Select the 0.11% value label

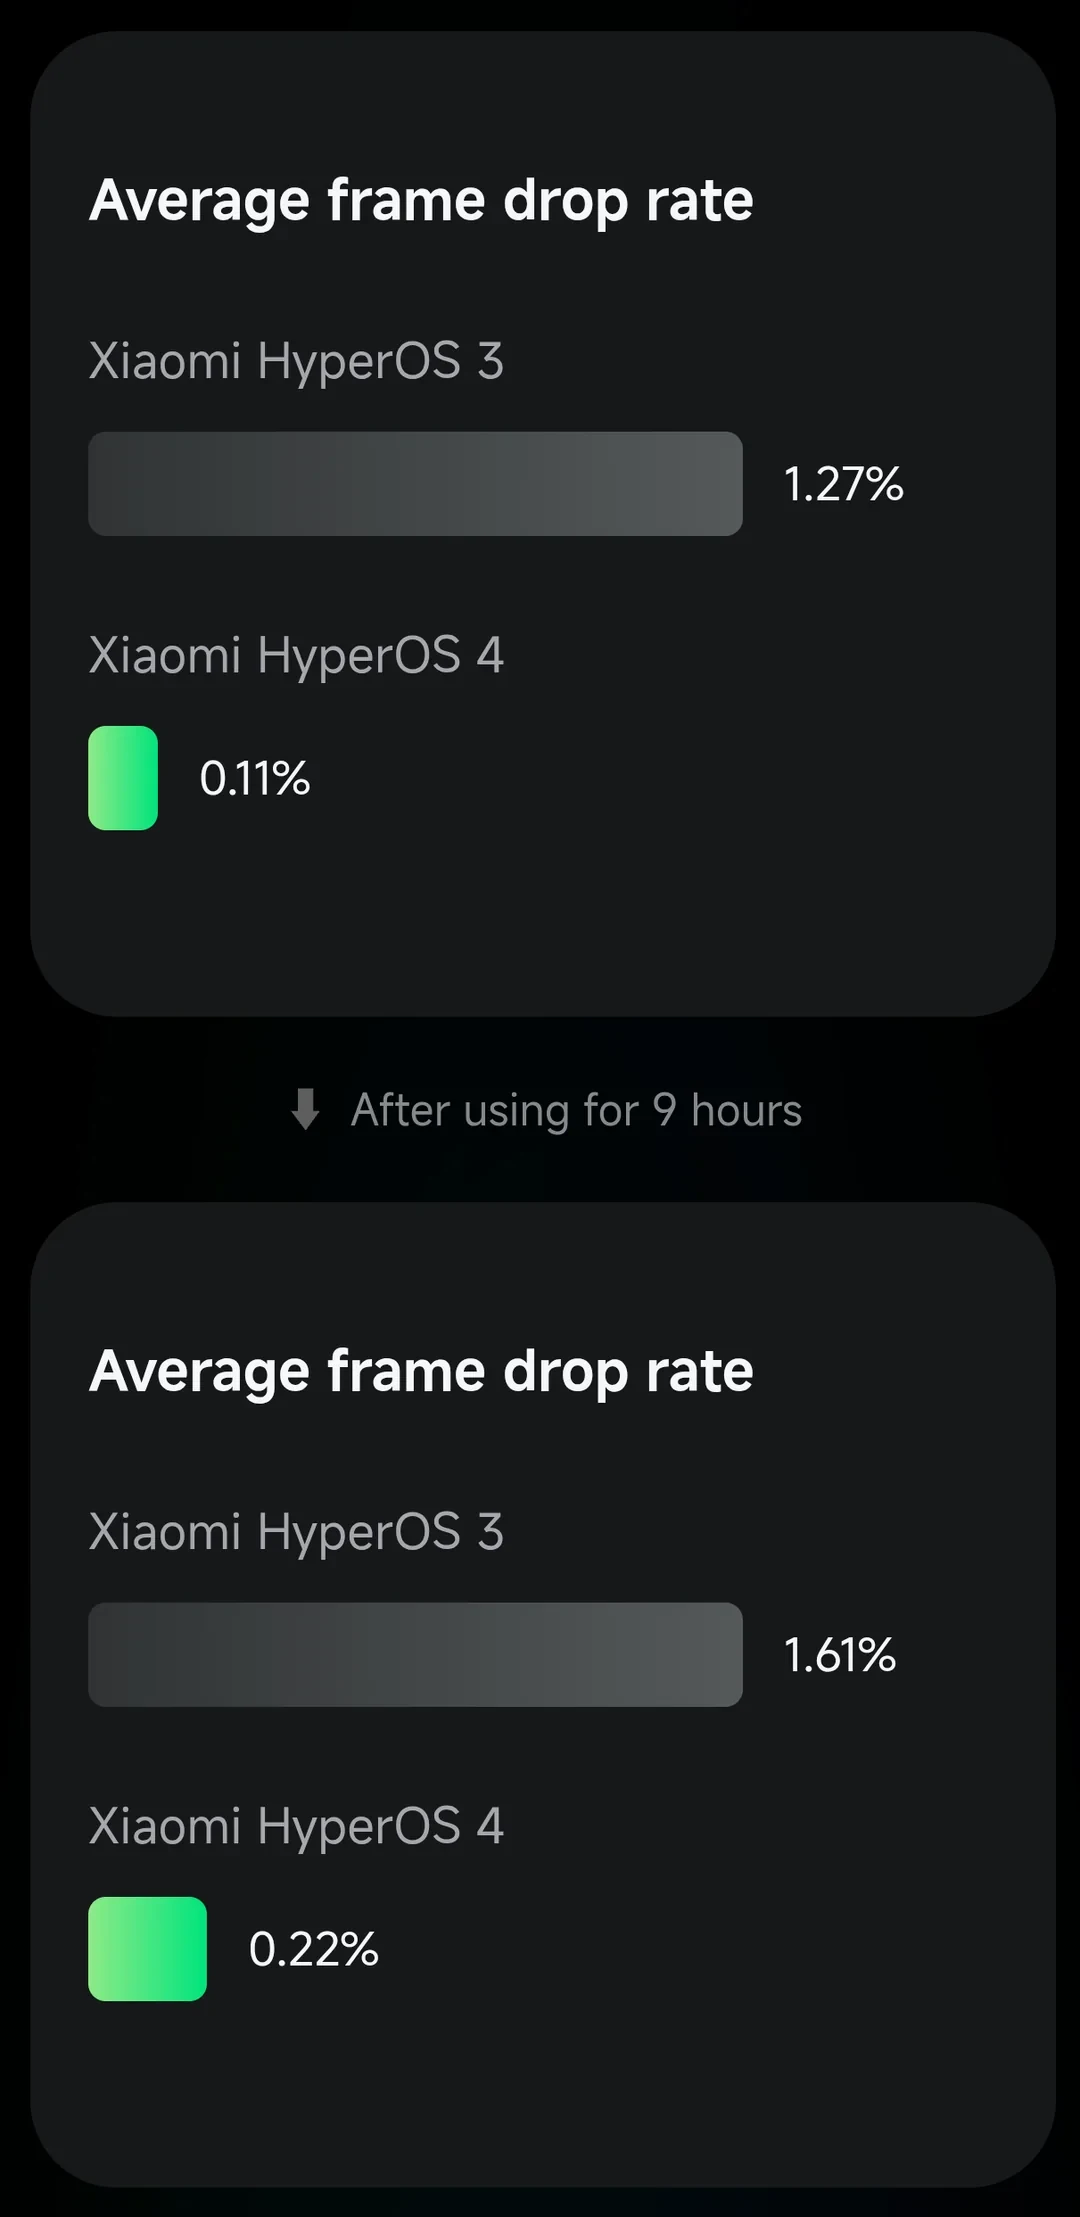(254, 778)
